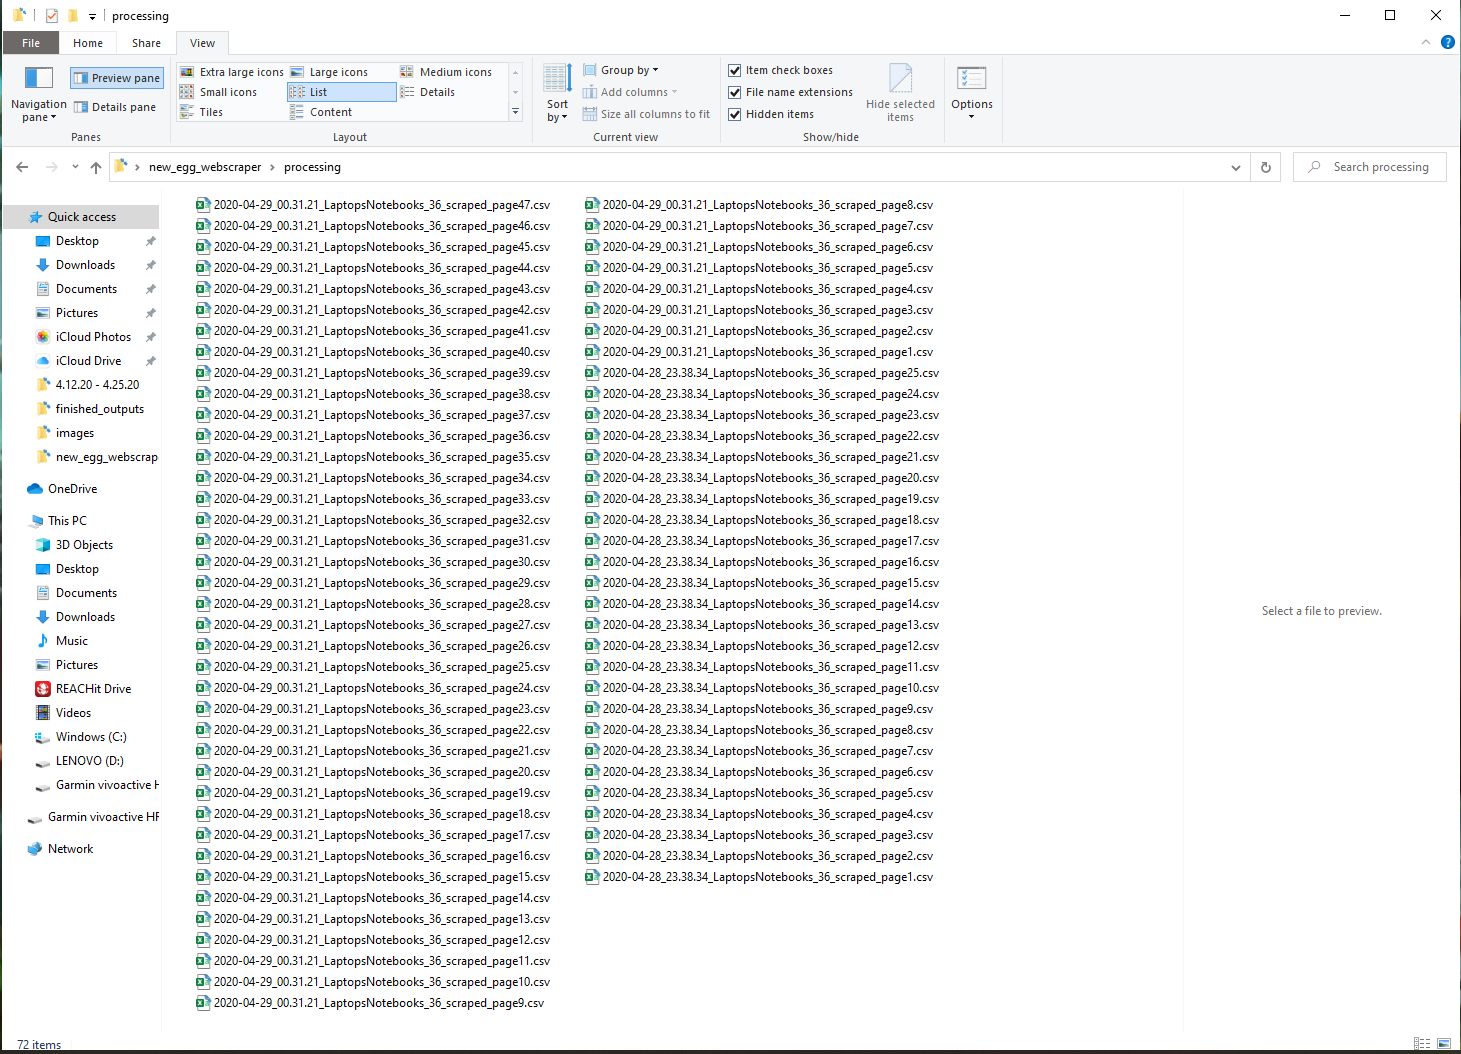This screenshot has height=1054, width=1461.
Task: Select file 23.38.34 scraped_page10.csv
Action: 762,688
